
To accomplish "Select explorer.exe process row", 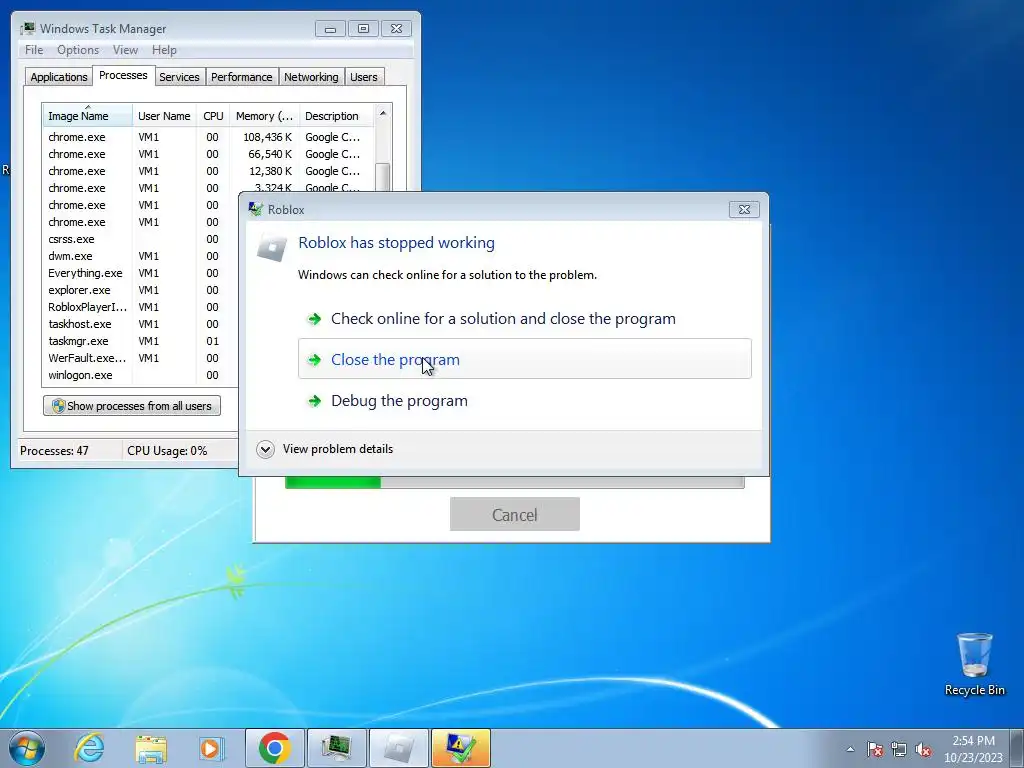I will point(141,290).
